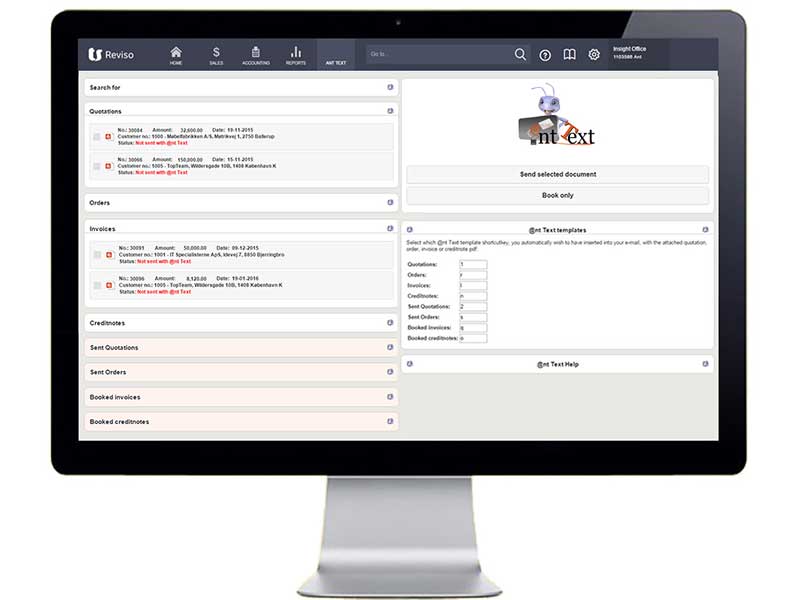800x600 pixels.
Task: Click the search magnifier icon
Action: (520, 55)
